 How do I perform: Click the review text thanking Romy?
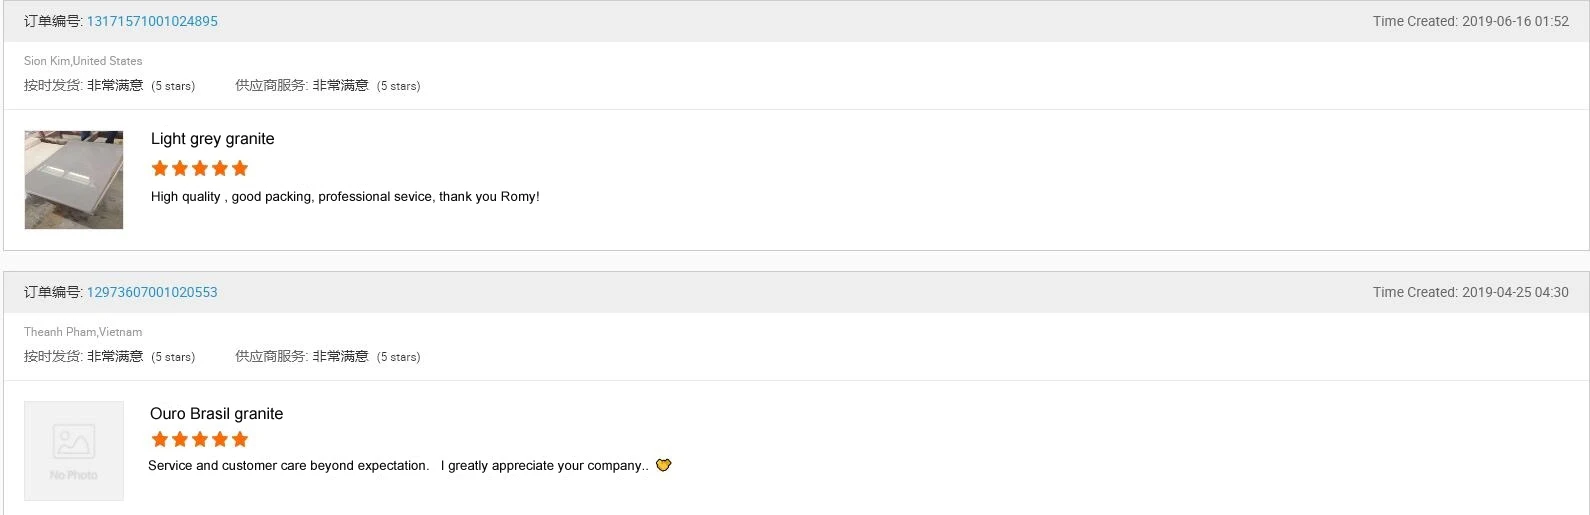[x=345, y=197]
